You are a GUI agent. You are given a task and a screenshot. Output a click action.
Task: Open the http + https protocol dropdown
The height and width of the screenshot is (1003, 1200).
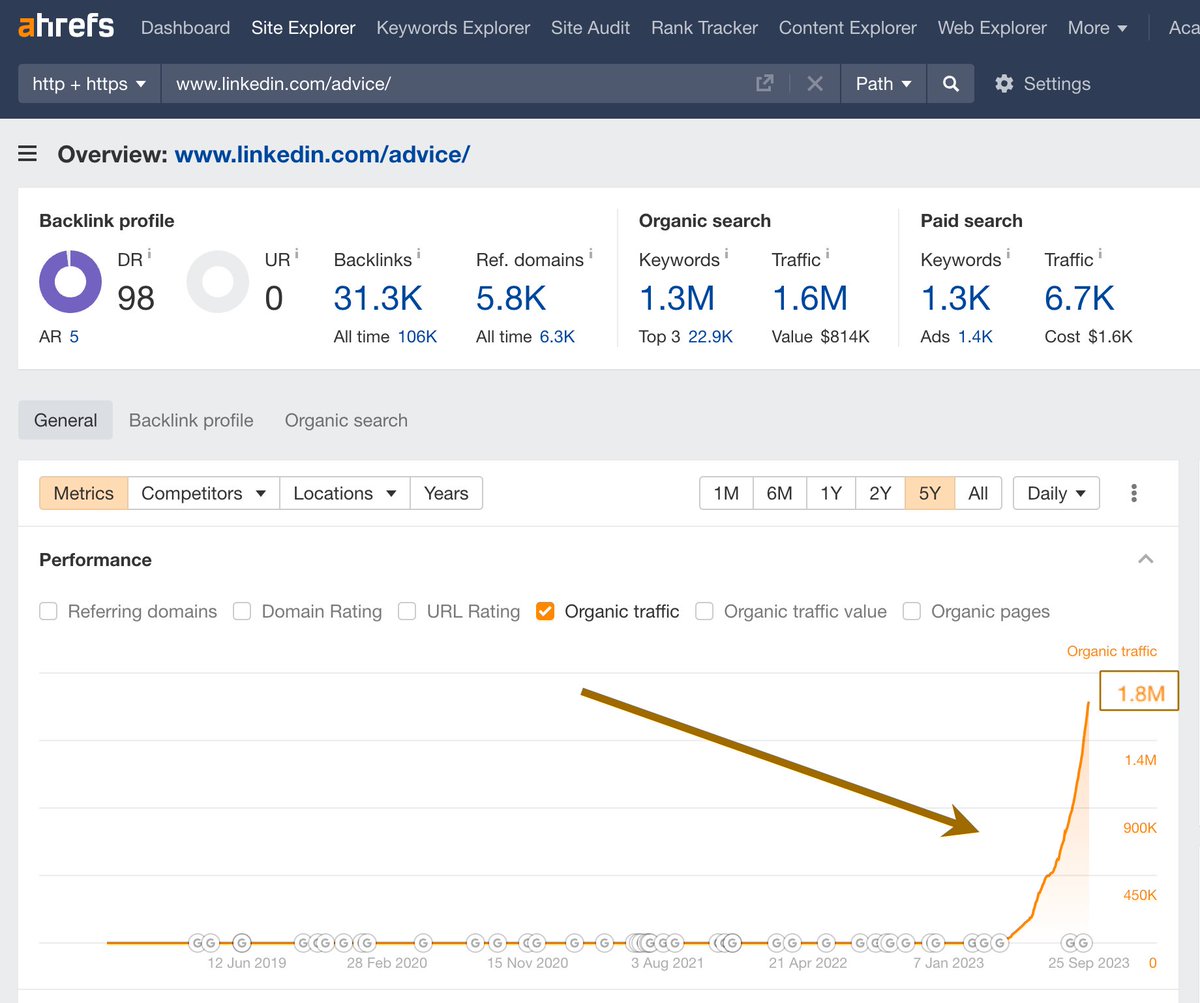(x=89, y=84)
